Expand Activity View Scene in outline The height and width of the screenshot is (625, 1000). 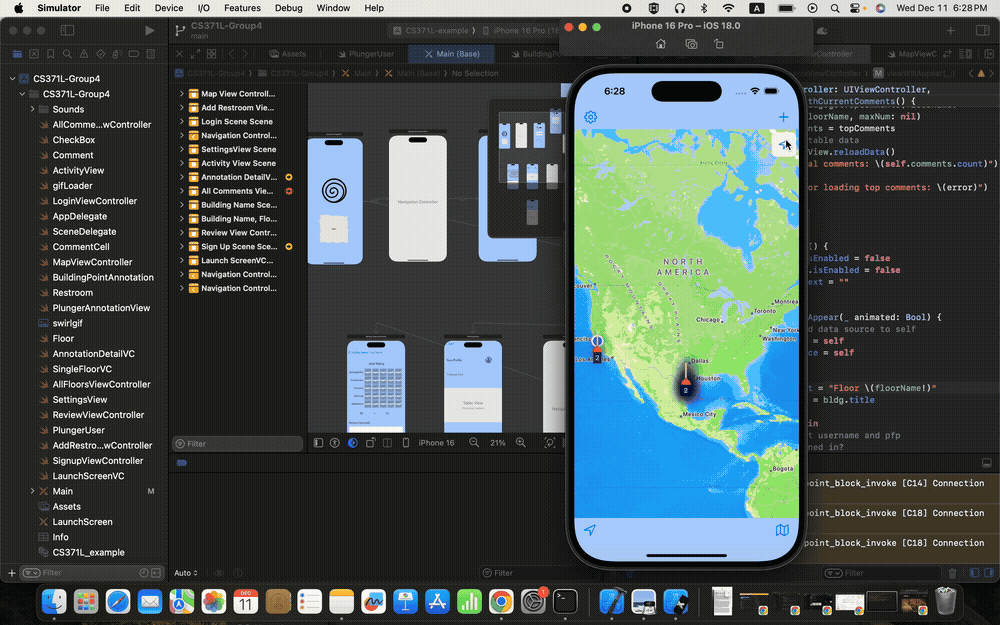tap(181, 163)
